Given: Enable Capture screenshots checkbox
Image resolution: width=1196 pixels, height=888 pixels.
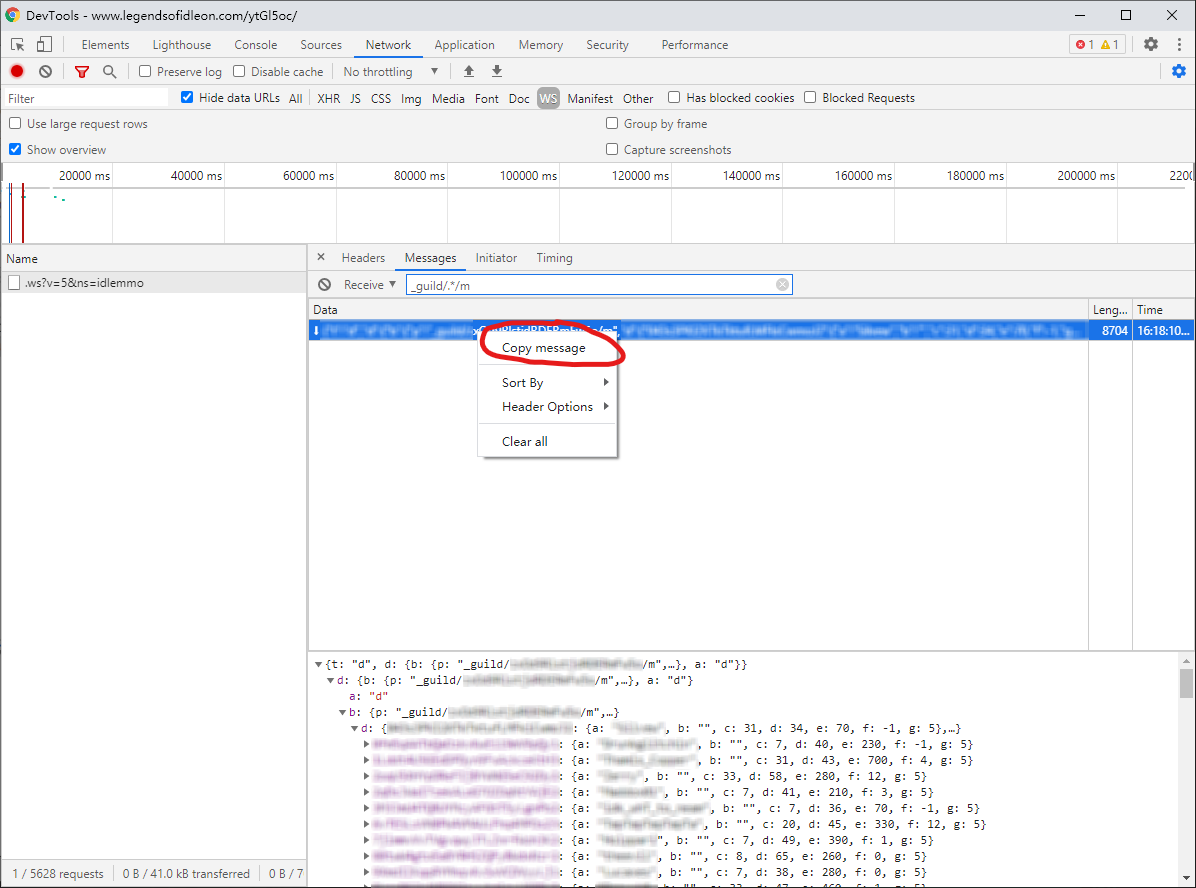Looking at the screenshot, I should point(612,149).
